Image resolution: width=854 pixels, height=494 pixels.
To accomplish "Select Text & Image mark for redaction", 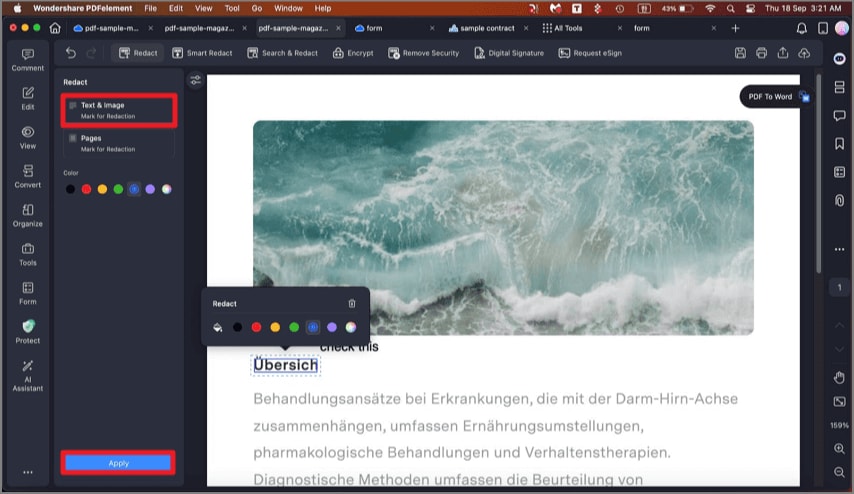I will 119,110.
